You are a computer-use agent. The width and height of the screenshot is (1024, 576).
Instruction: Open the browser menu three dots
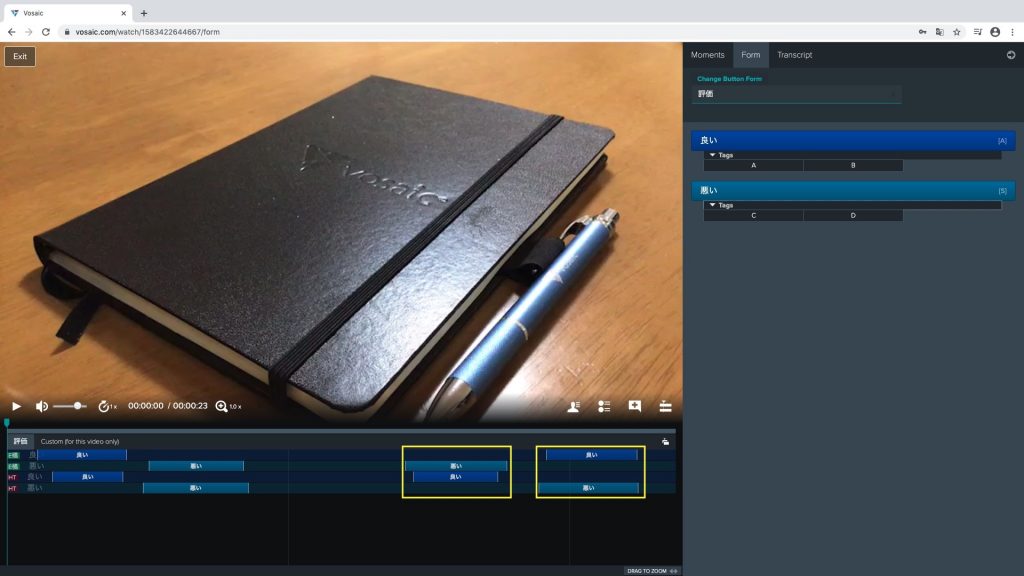click(1013, 32)
